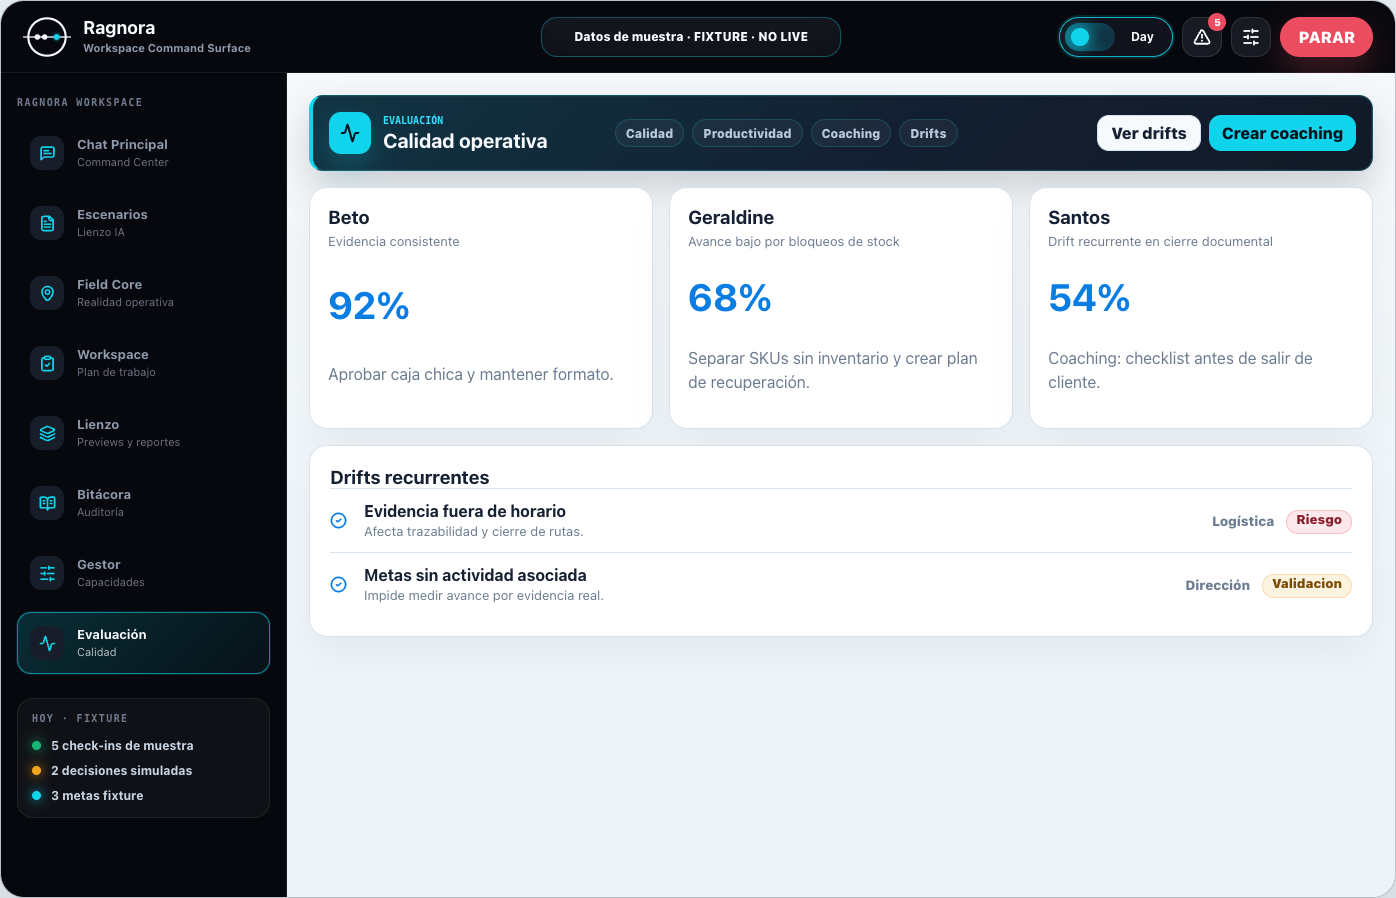Click the Field Core location pin icon
This screenshot has width=1396, height=898.
click(x=47, y=293)
